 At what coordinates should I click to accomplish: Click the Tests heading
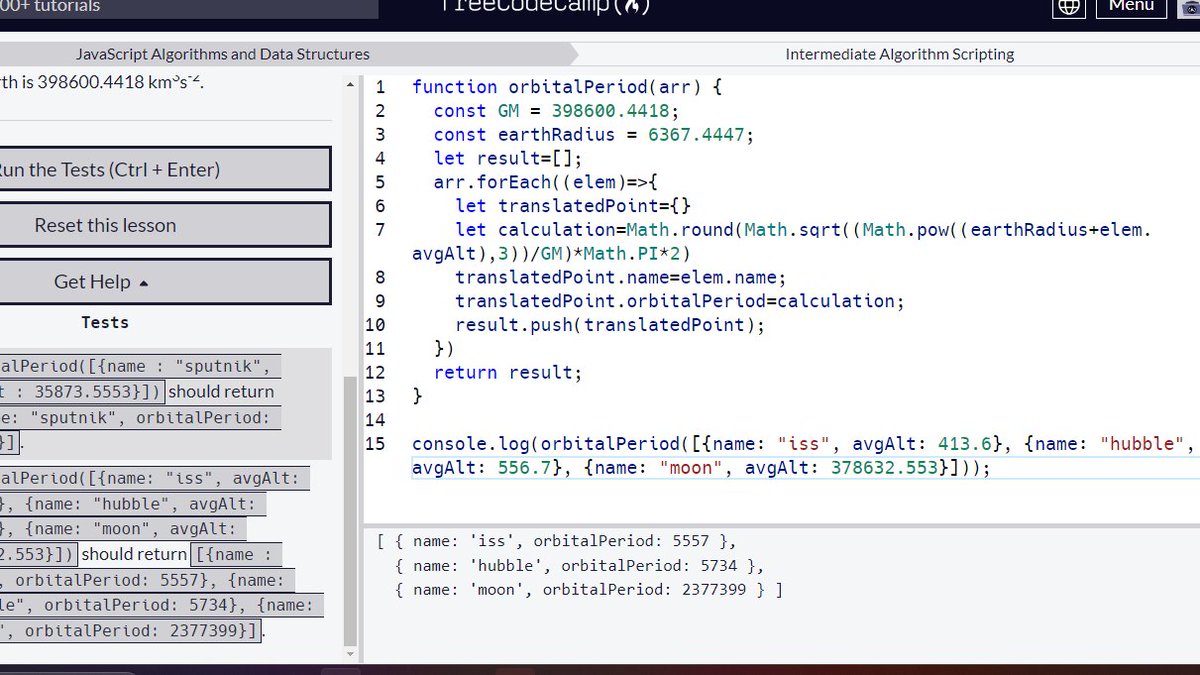tap(105, 322)
